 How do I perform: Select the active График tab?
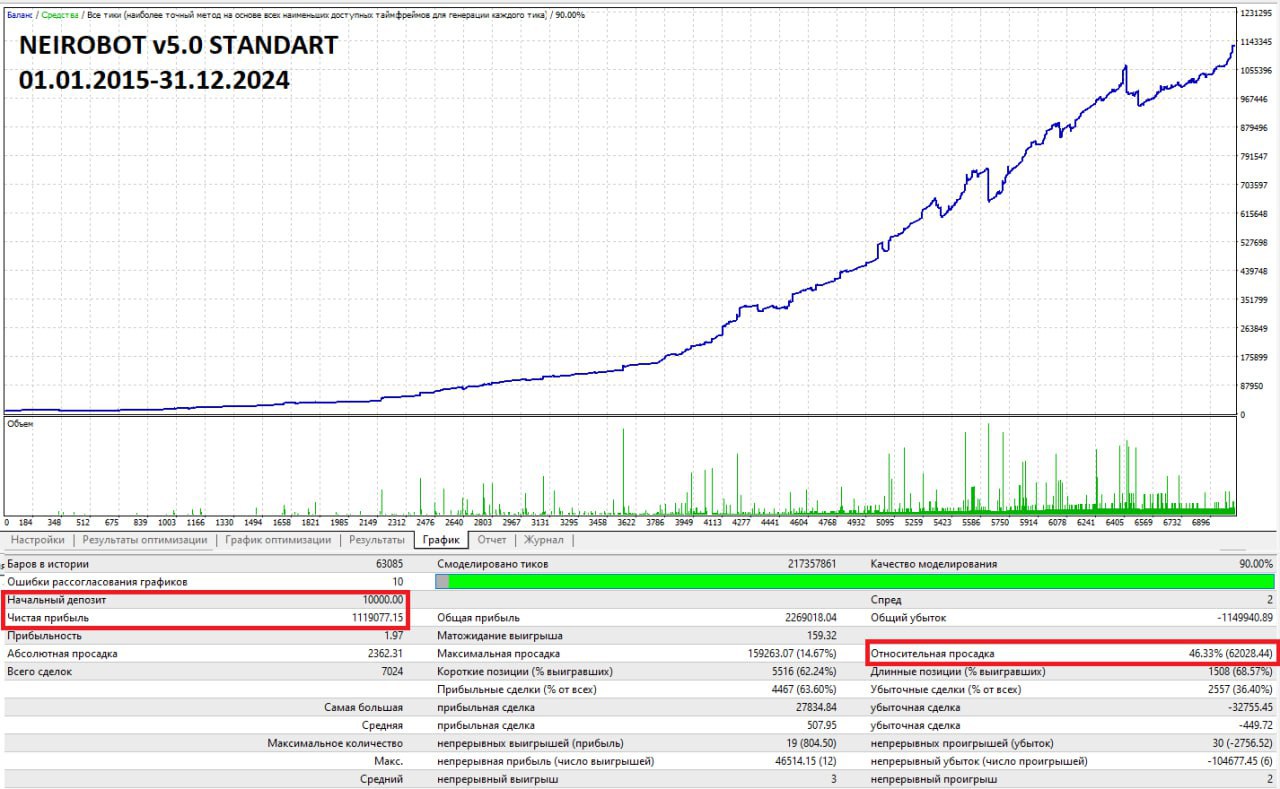tap(441, 540)
